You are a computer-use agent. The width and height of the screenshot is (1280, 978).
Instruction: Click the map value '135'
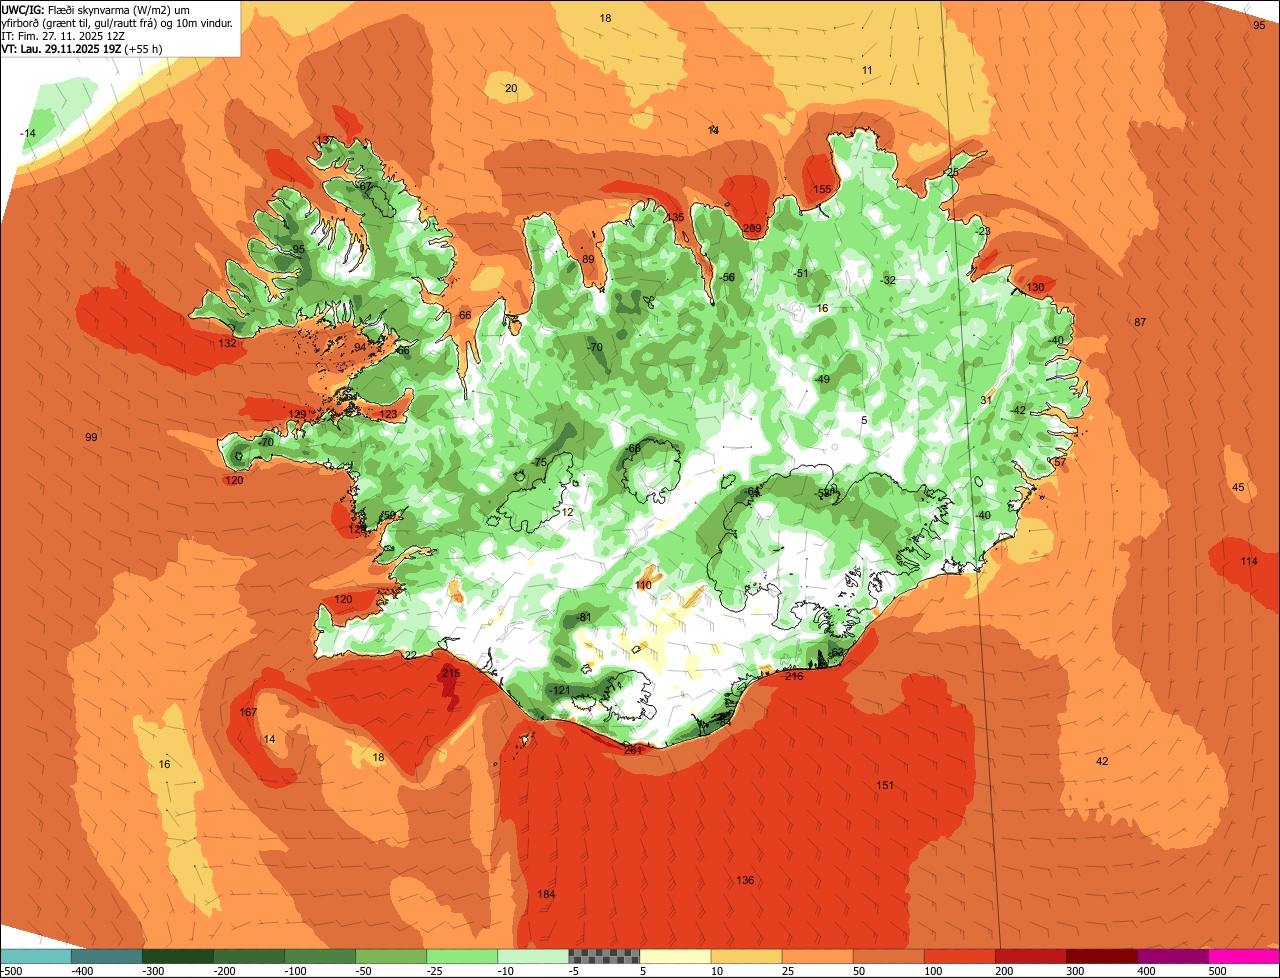[676, 217]
